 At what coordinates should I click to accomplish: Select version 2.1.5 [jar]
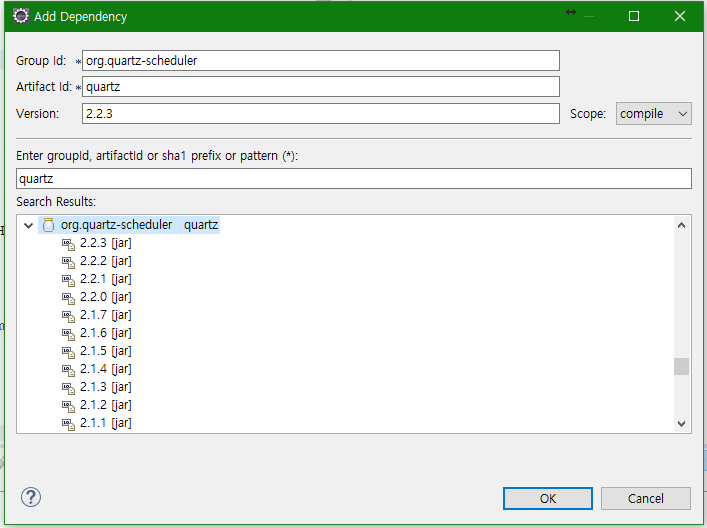[106, 351]
